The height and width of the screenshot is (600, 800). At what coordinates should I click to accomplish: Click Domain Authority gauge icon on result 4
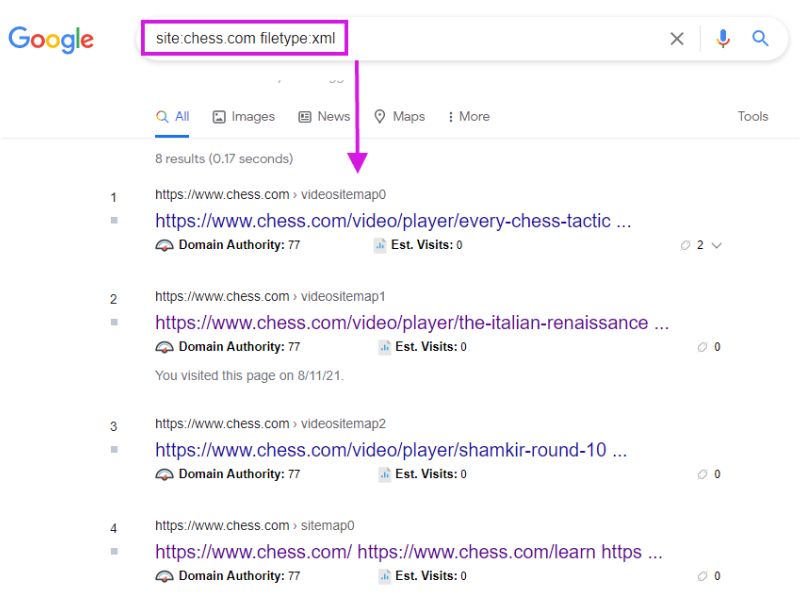tap(164, 577)
